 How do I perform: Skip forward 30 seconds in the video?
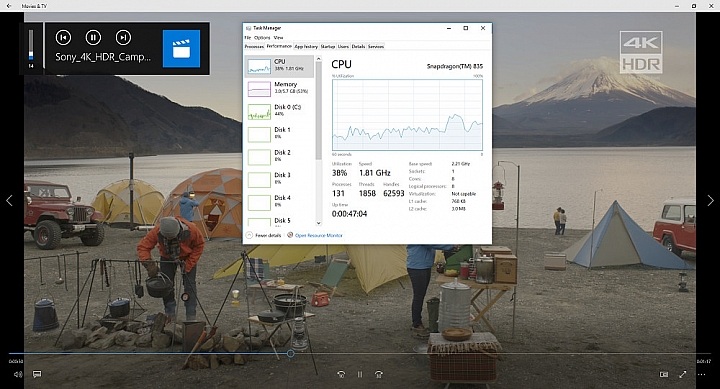tap(379, 374)
